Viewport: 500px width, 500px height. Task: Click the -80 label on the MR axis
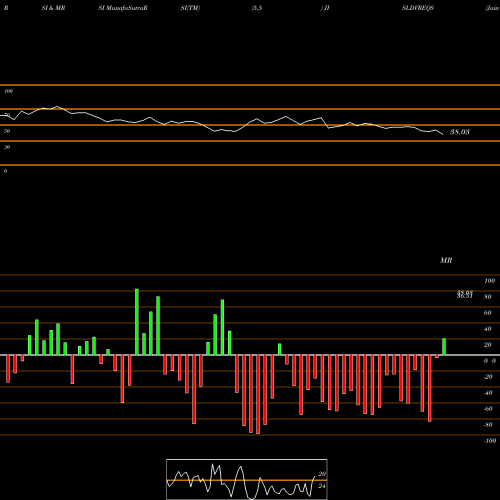(488, 425)
